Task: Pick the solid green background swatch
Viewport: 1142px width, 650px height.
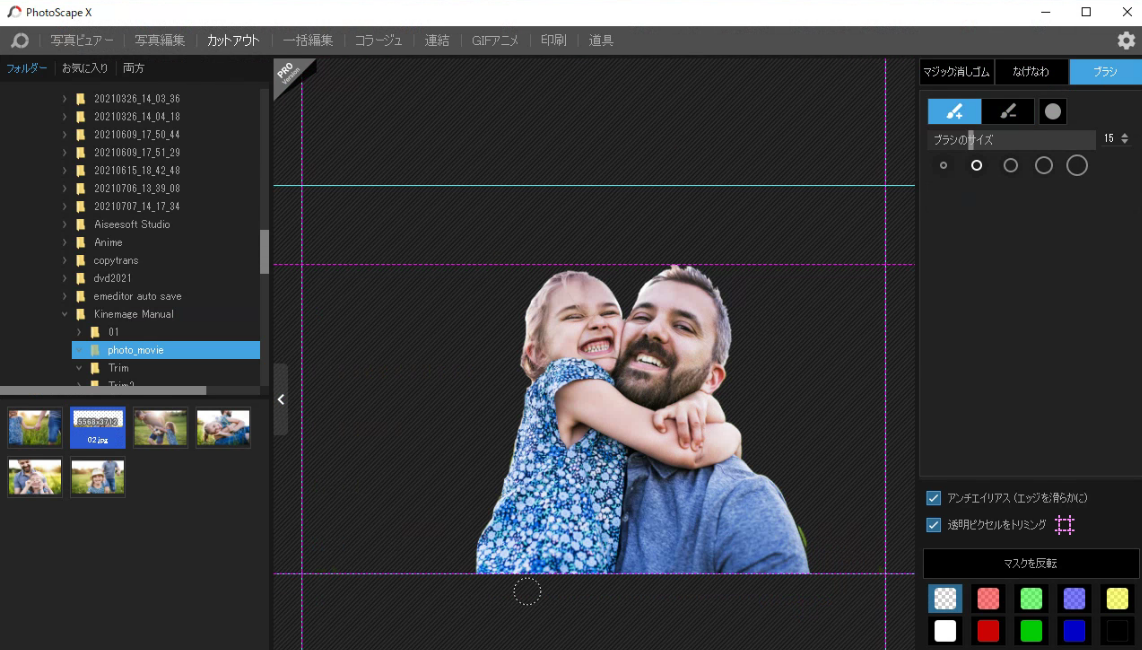Action: 1031,630
